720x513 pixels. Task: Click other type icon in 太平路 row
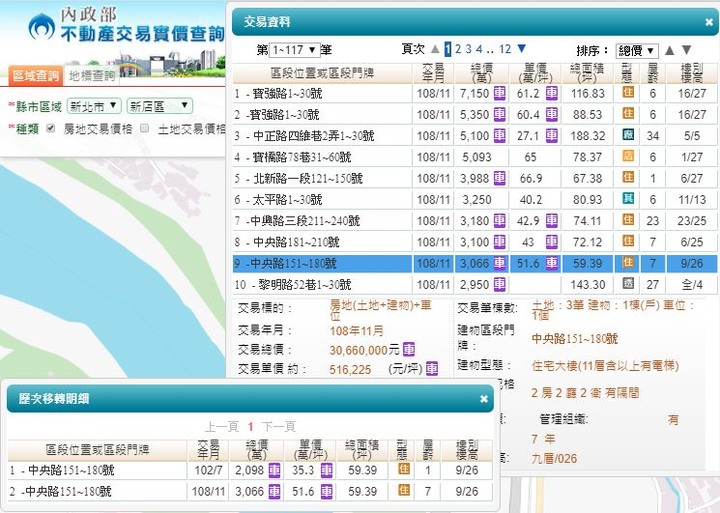click(x=628, y=198)
